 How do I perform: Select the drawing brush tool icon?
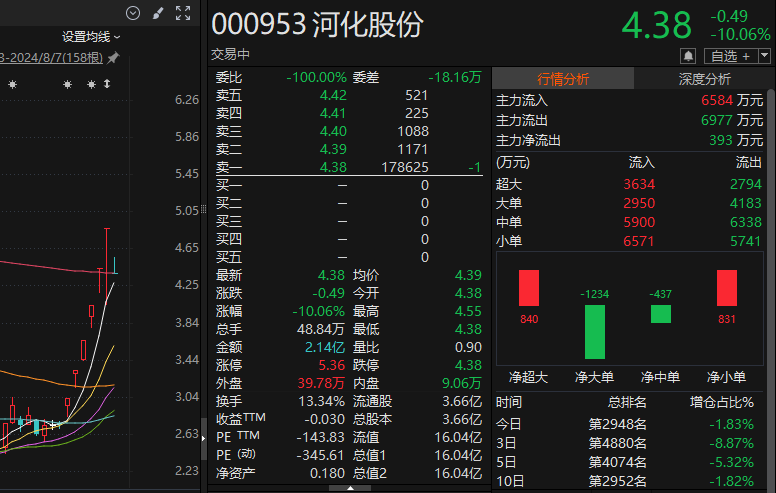coord(158,13)
